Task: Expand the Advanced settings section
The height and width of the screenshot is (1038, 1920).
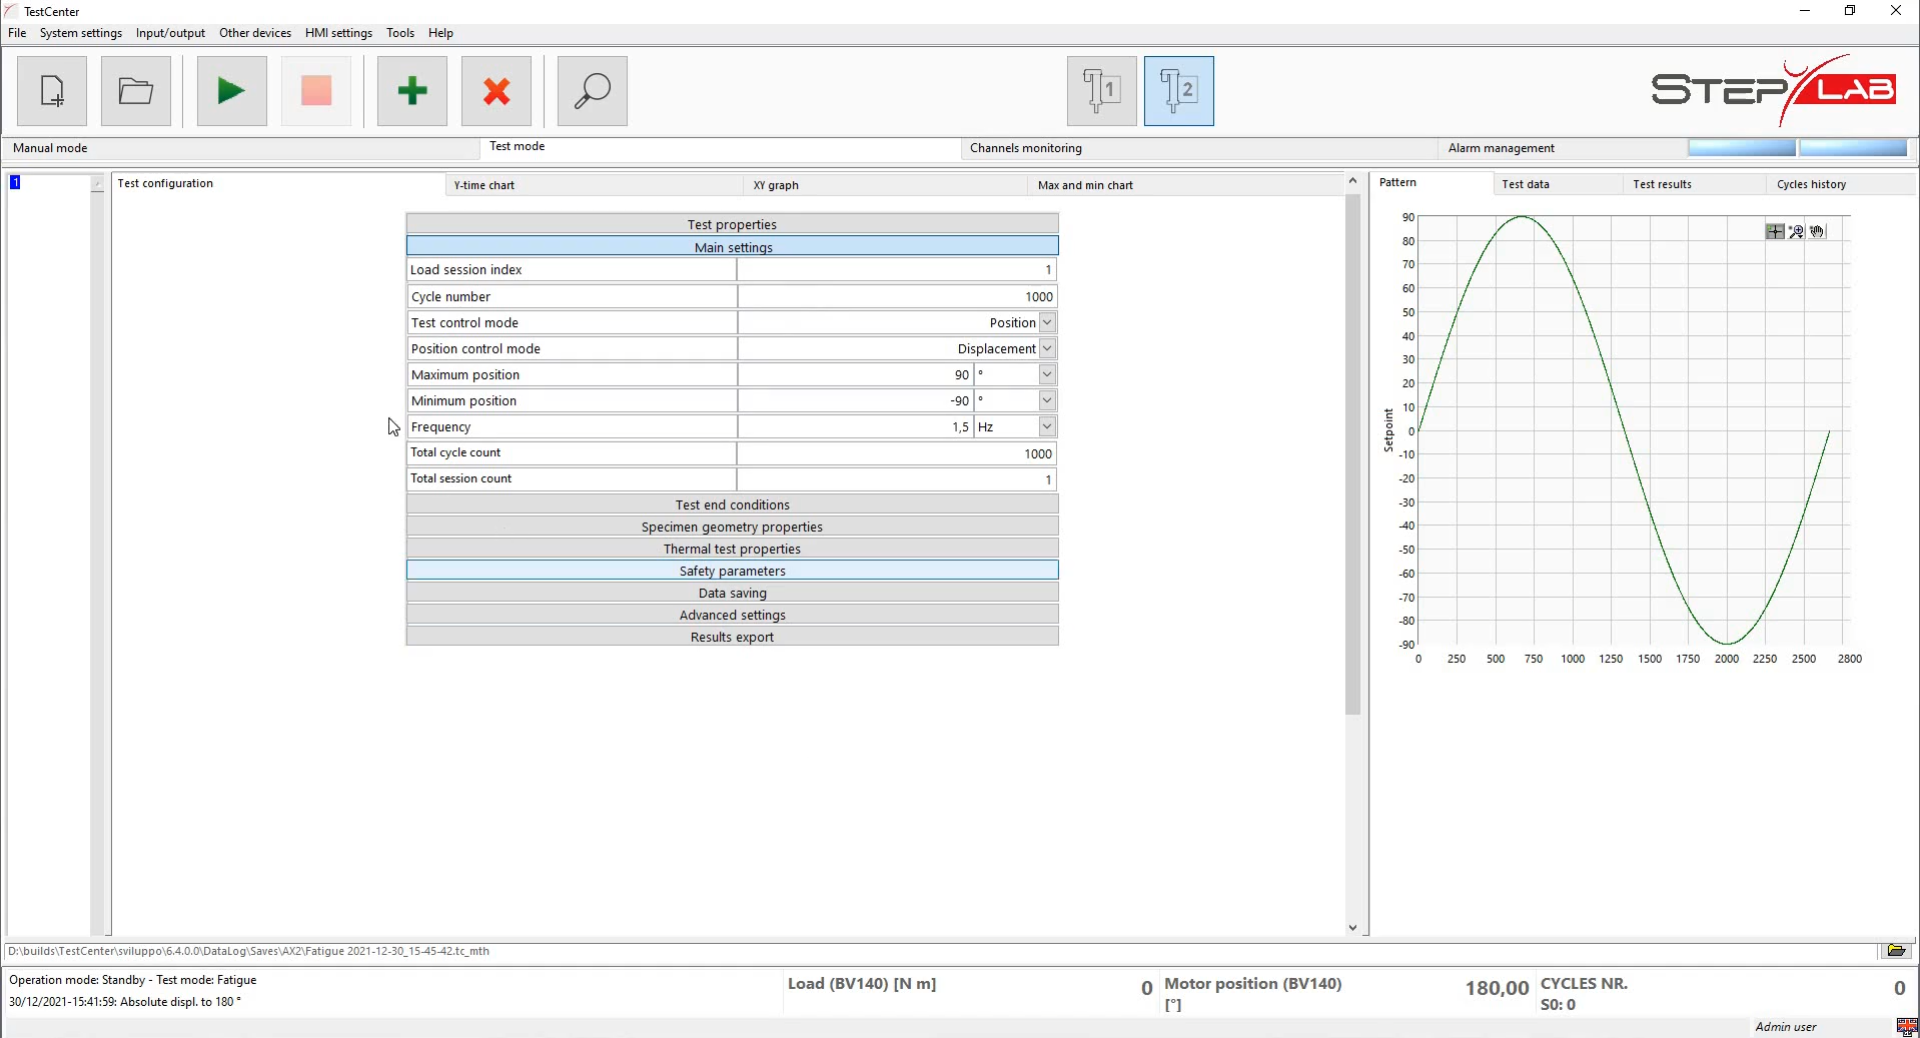Action: pos(732,614)
